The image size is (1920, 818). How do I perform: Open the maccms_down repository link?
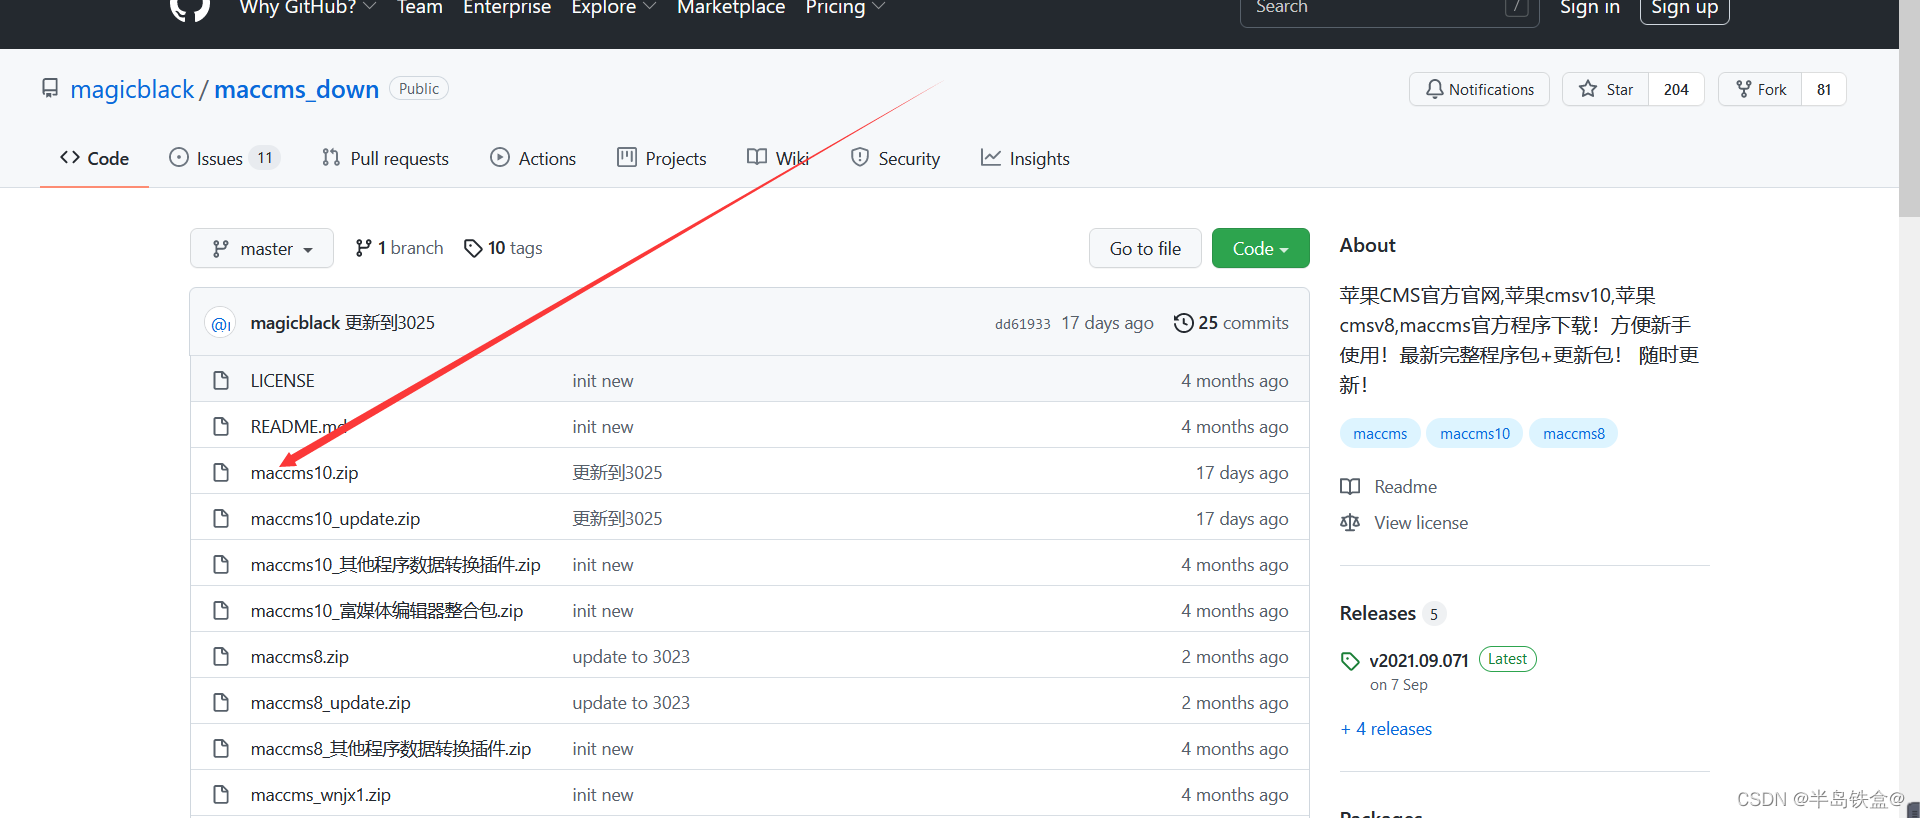pyautogui.click(x=297, y=89)
